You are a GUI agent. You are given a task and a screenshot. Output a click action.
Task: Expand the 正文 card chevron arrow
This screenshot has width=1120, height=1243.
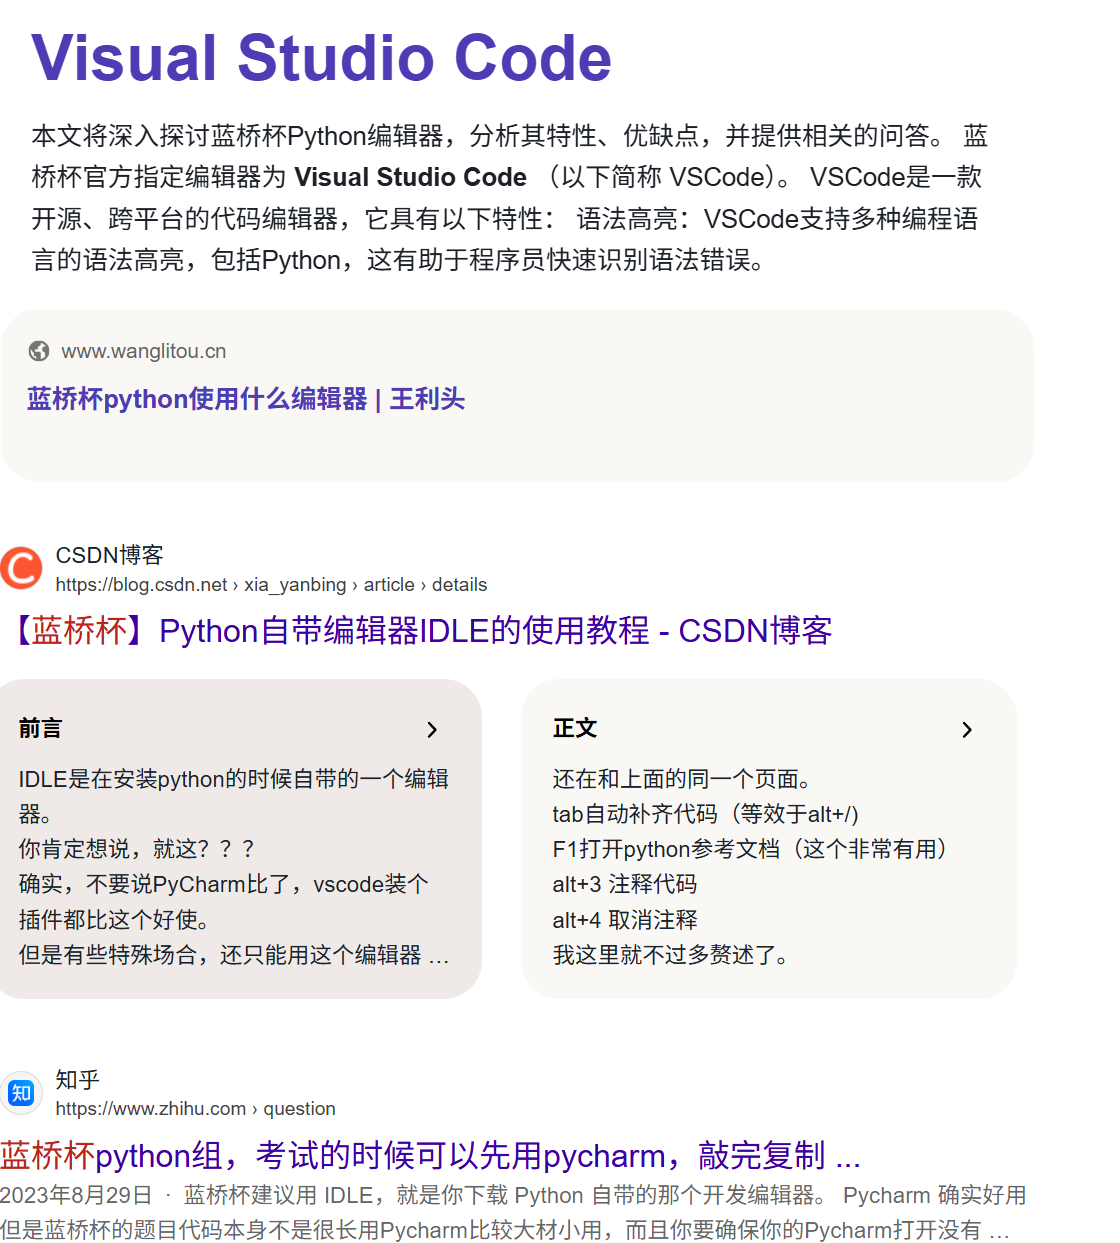(966, 730)
